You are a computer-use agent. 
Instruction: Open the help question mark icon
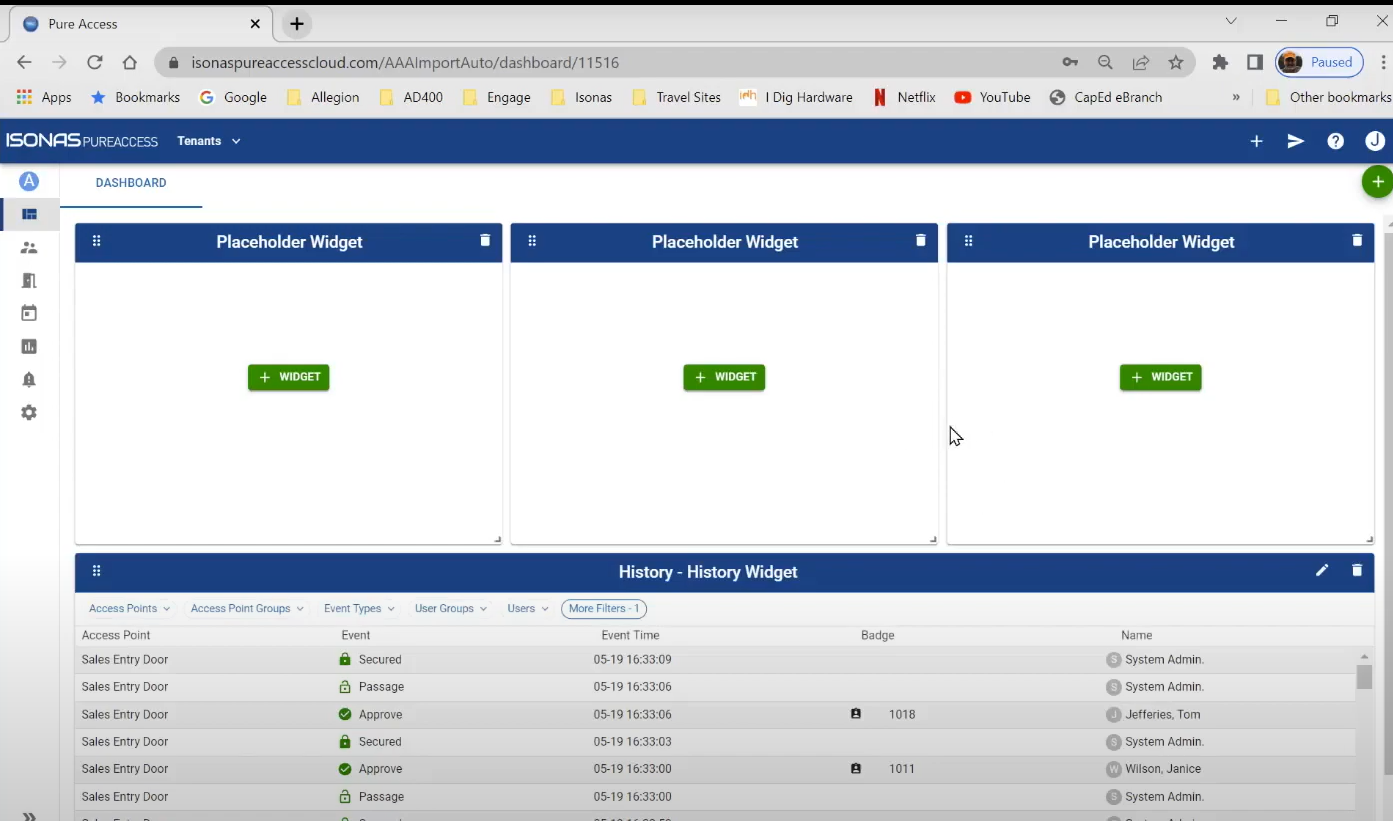[1336, 141]
